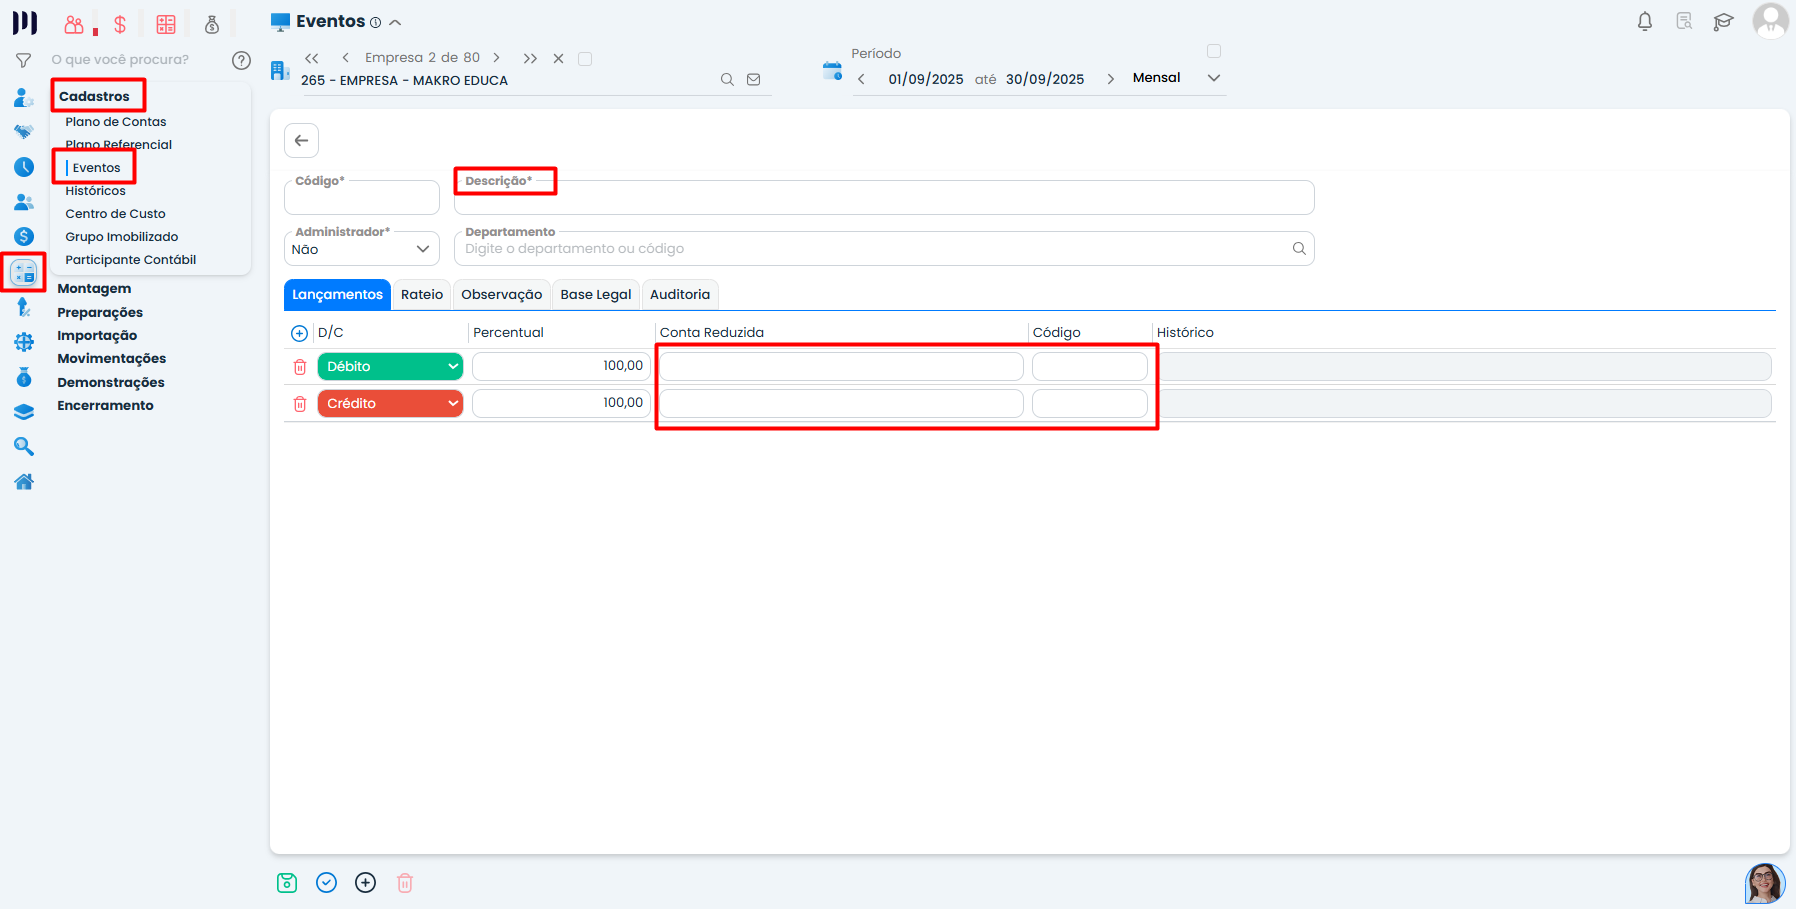1796x909 pixels.
Task: Open the home icon in left sidebar
Action: click(24, 482)
